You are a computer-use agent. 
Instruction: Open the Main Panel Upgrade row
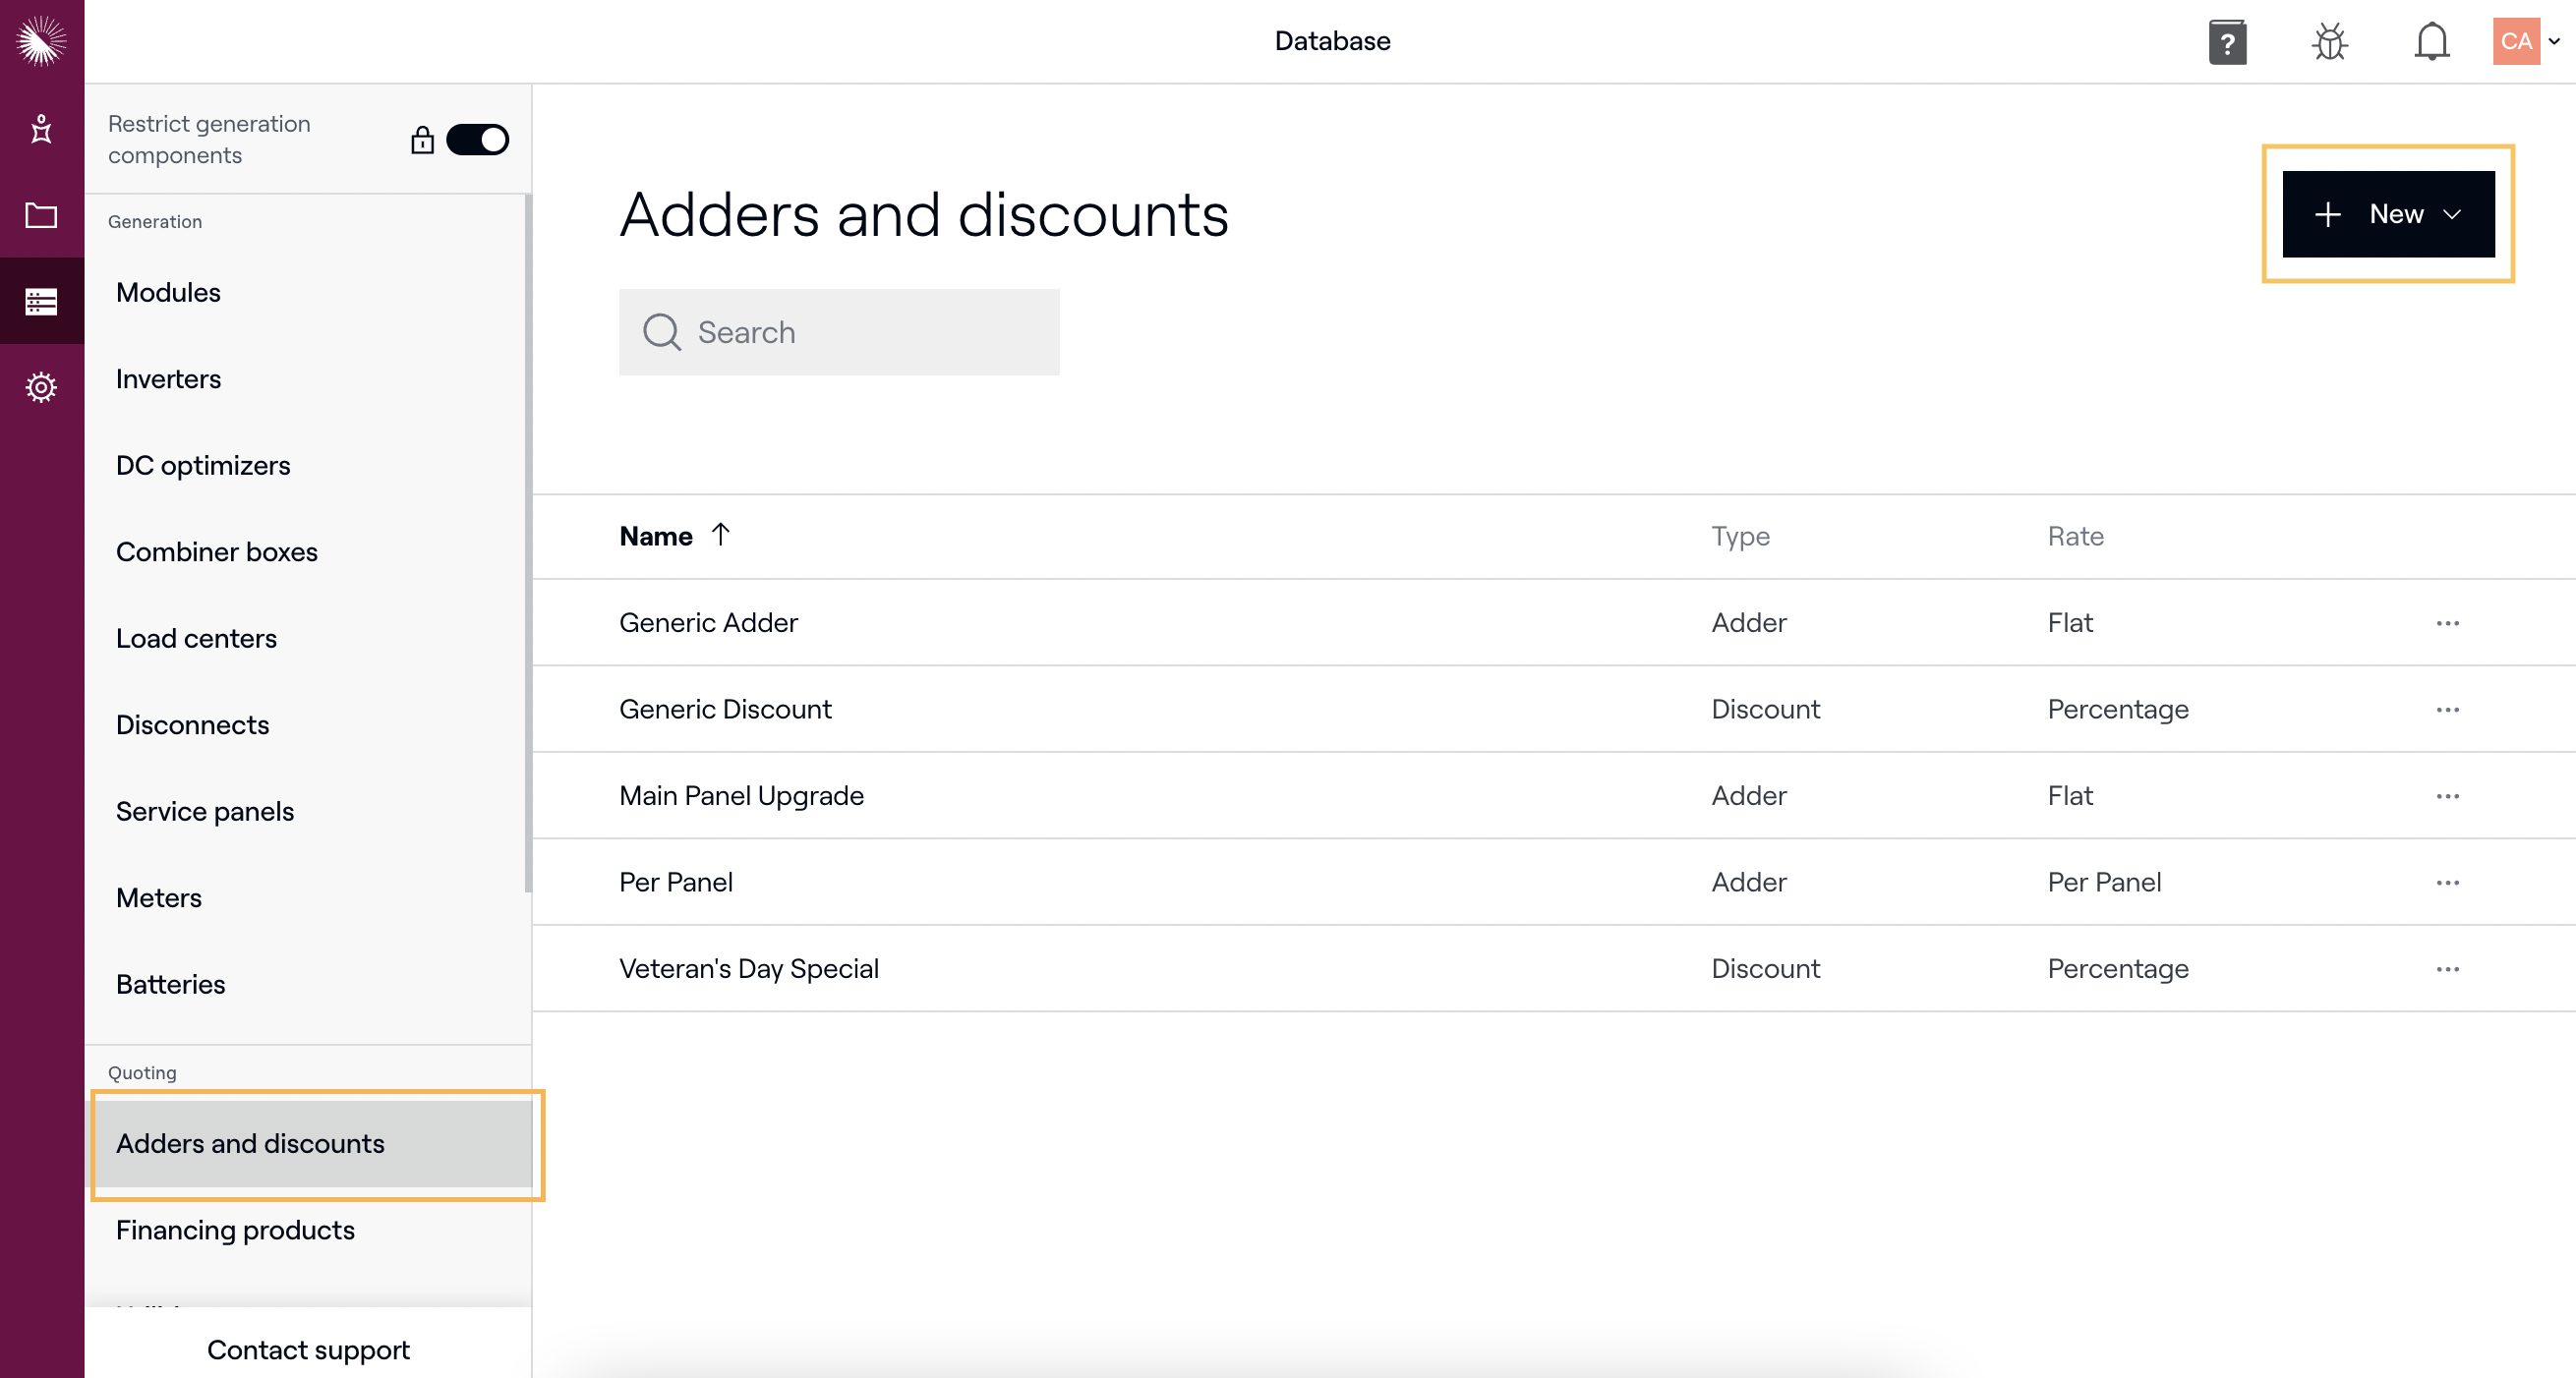(741, 796)
